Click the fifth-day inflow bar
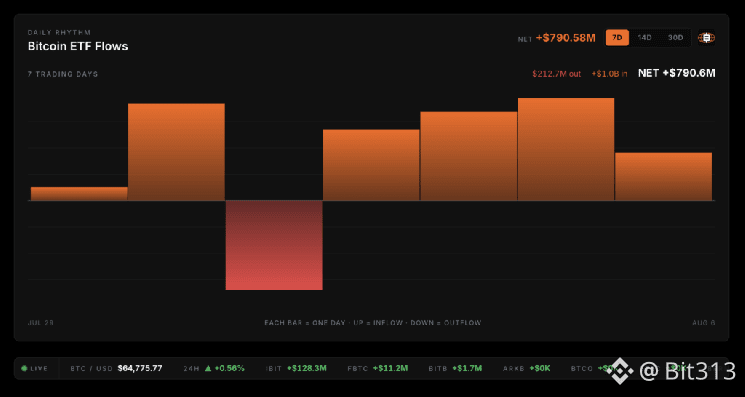This screenshot has width=745, height=397. (469, 156)
